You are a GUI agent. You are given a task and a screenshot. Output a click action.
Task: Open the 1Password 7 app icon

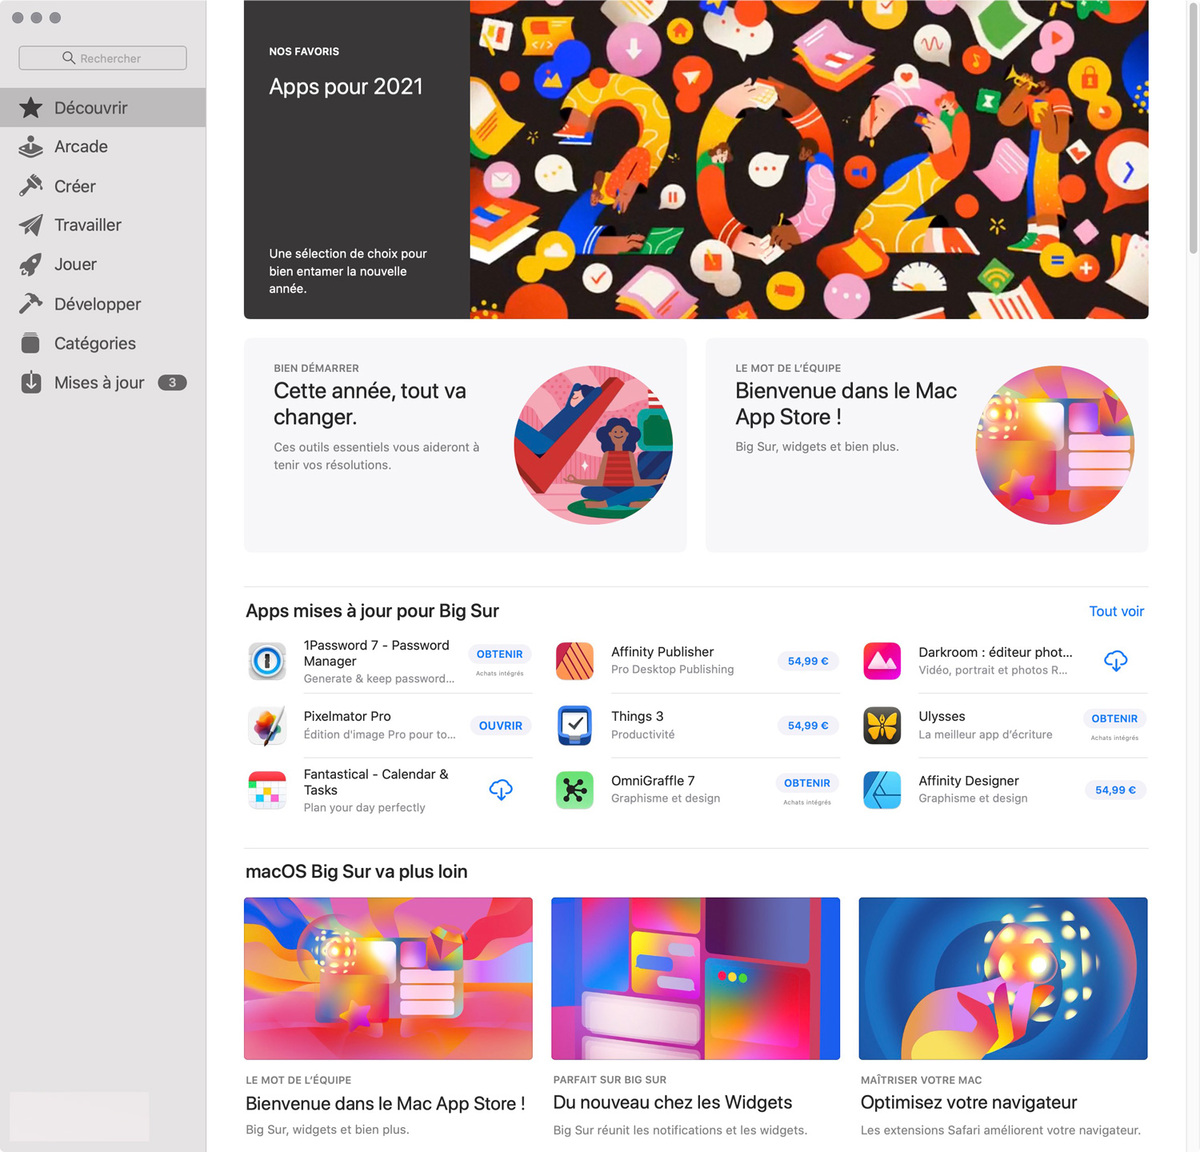(x=267, y=661)
